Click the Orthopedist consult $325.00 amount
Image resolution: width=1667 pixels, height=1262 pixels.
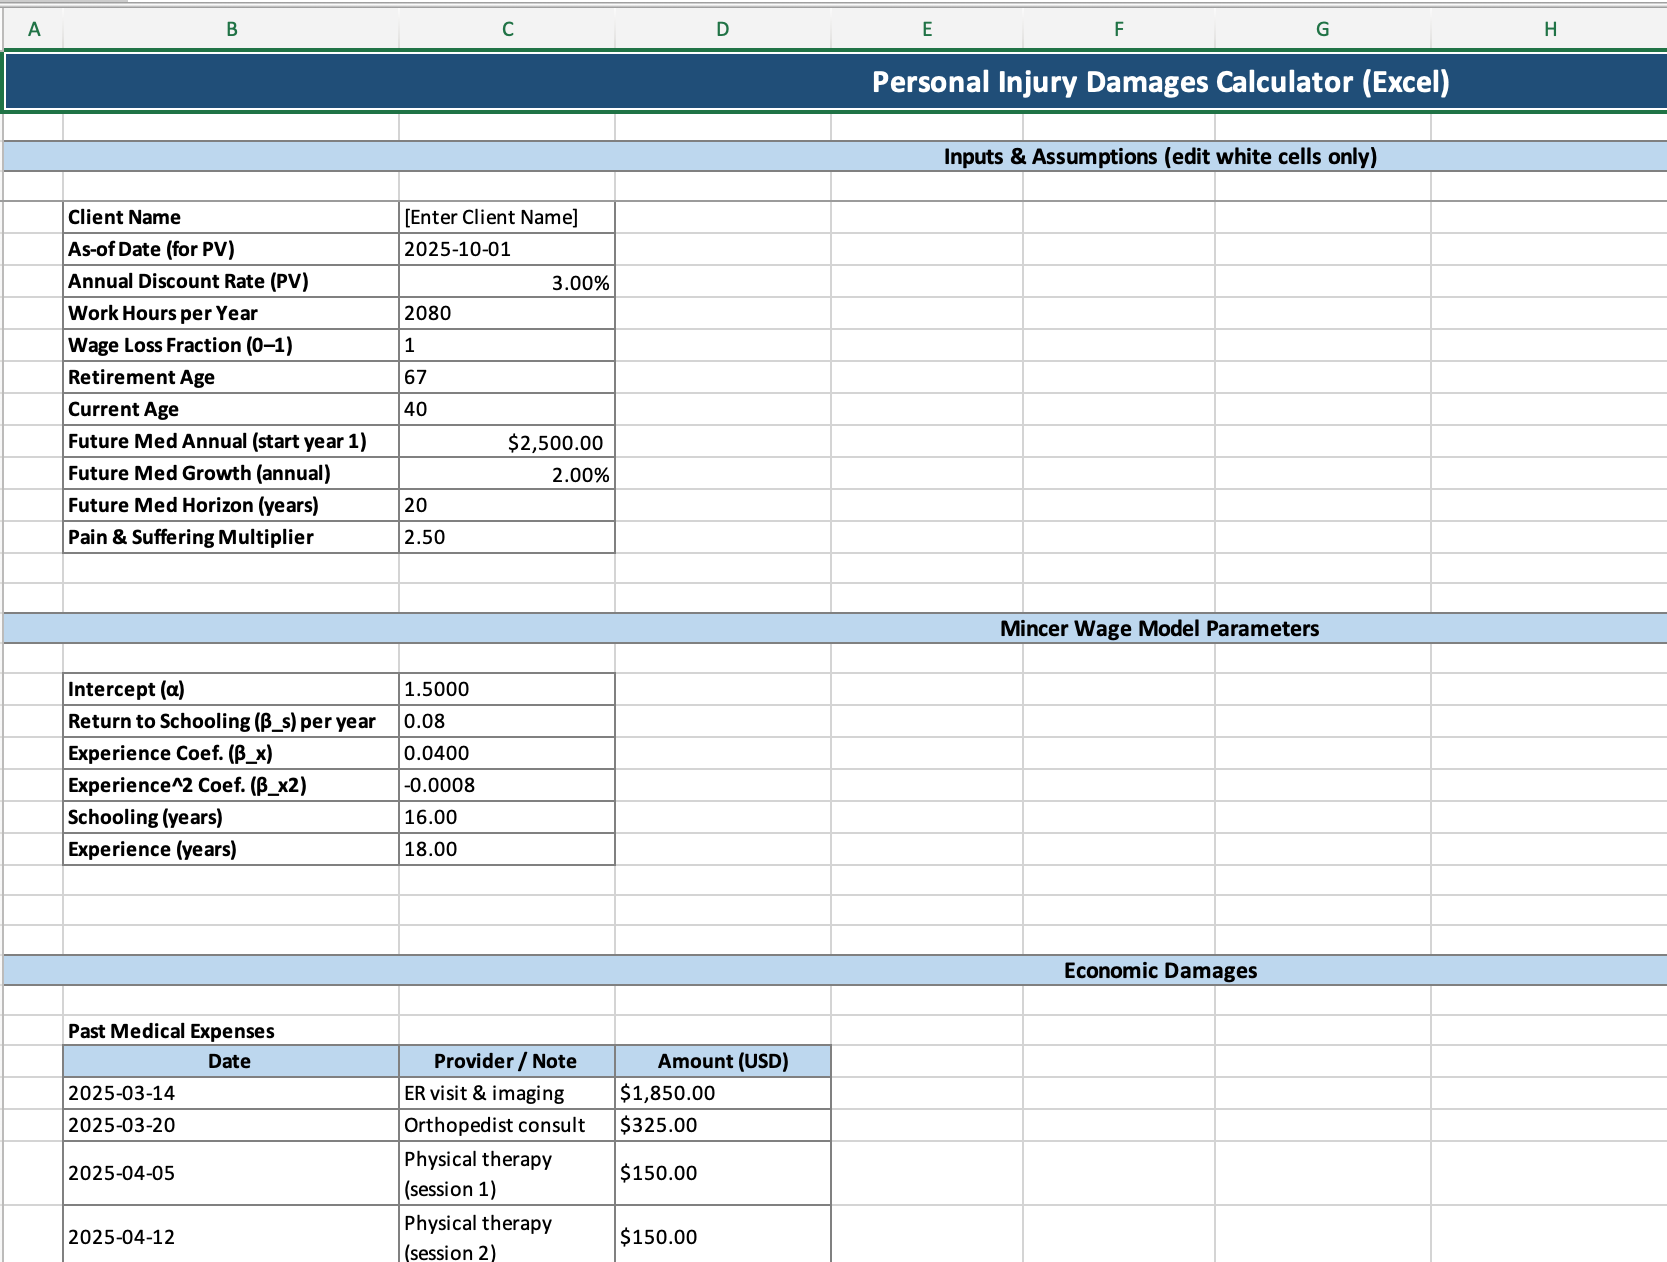[x=722, y=1125]
